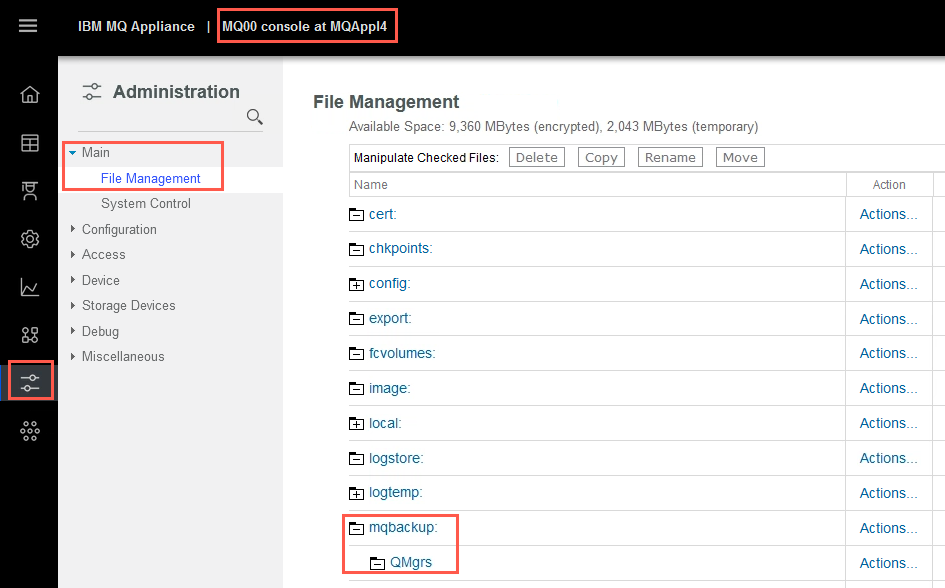The height and width of the screenshot is (588, 945).
Task: Open the QMgrs folder link
Action: tap(411, 563)
